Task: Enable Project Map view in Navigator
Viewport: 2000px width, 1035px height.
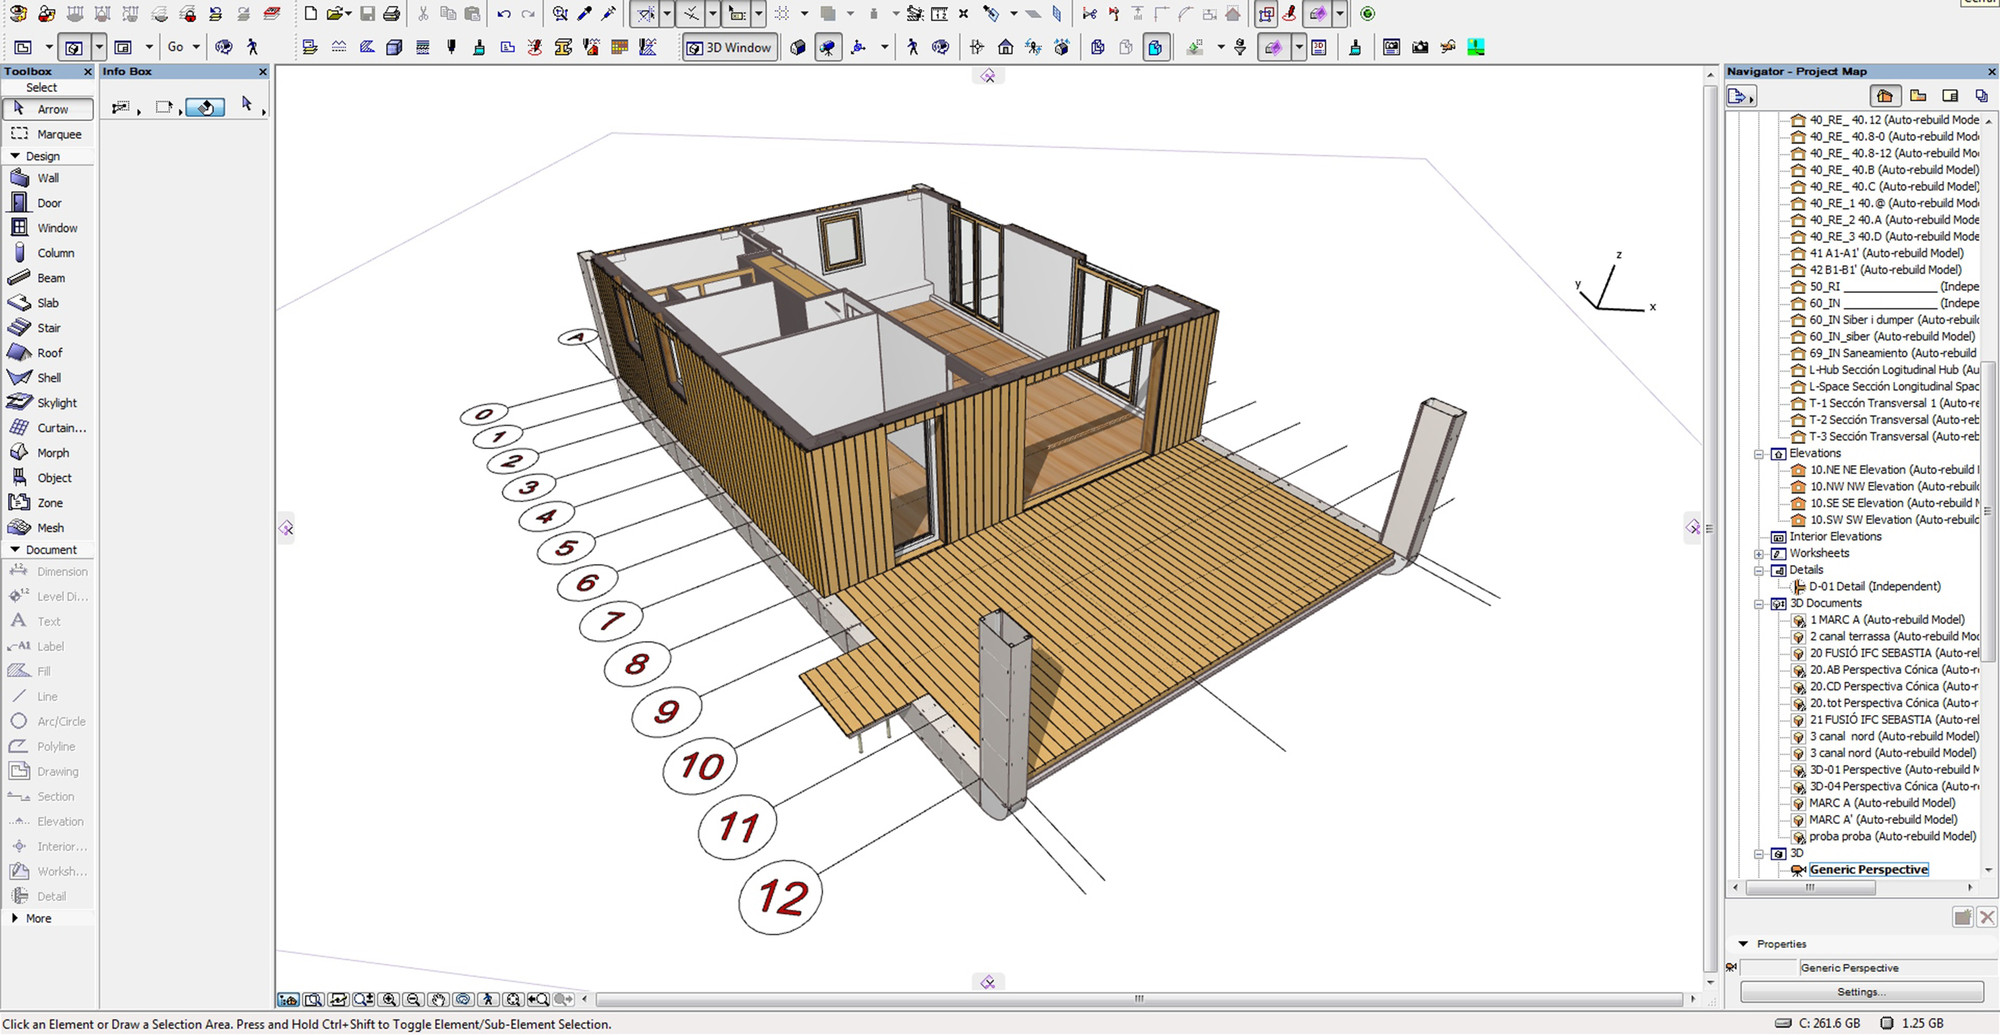Action: 1885,96
